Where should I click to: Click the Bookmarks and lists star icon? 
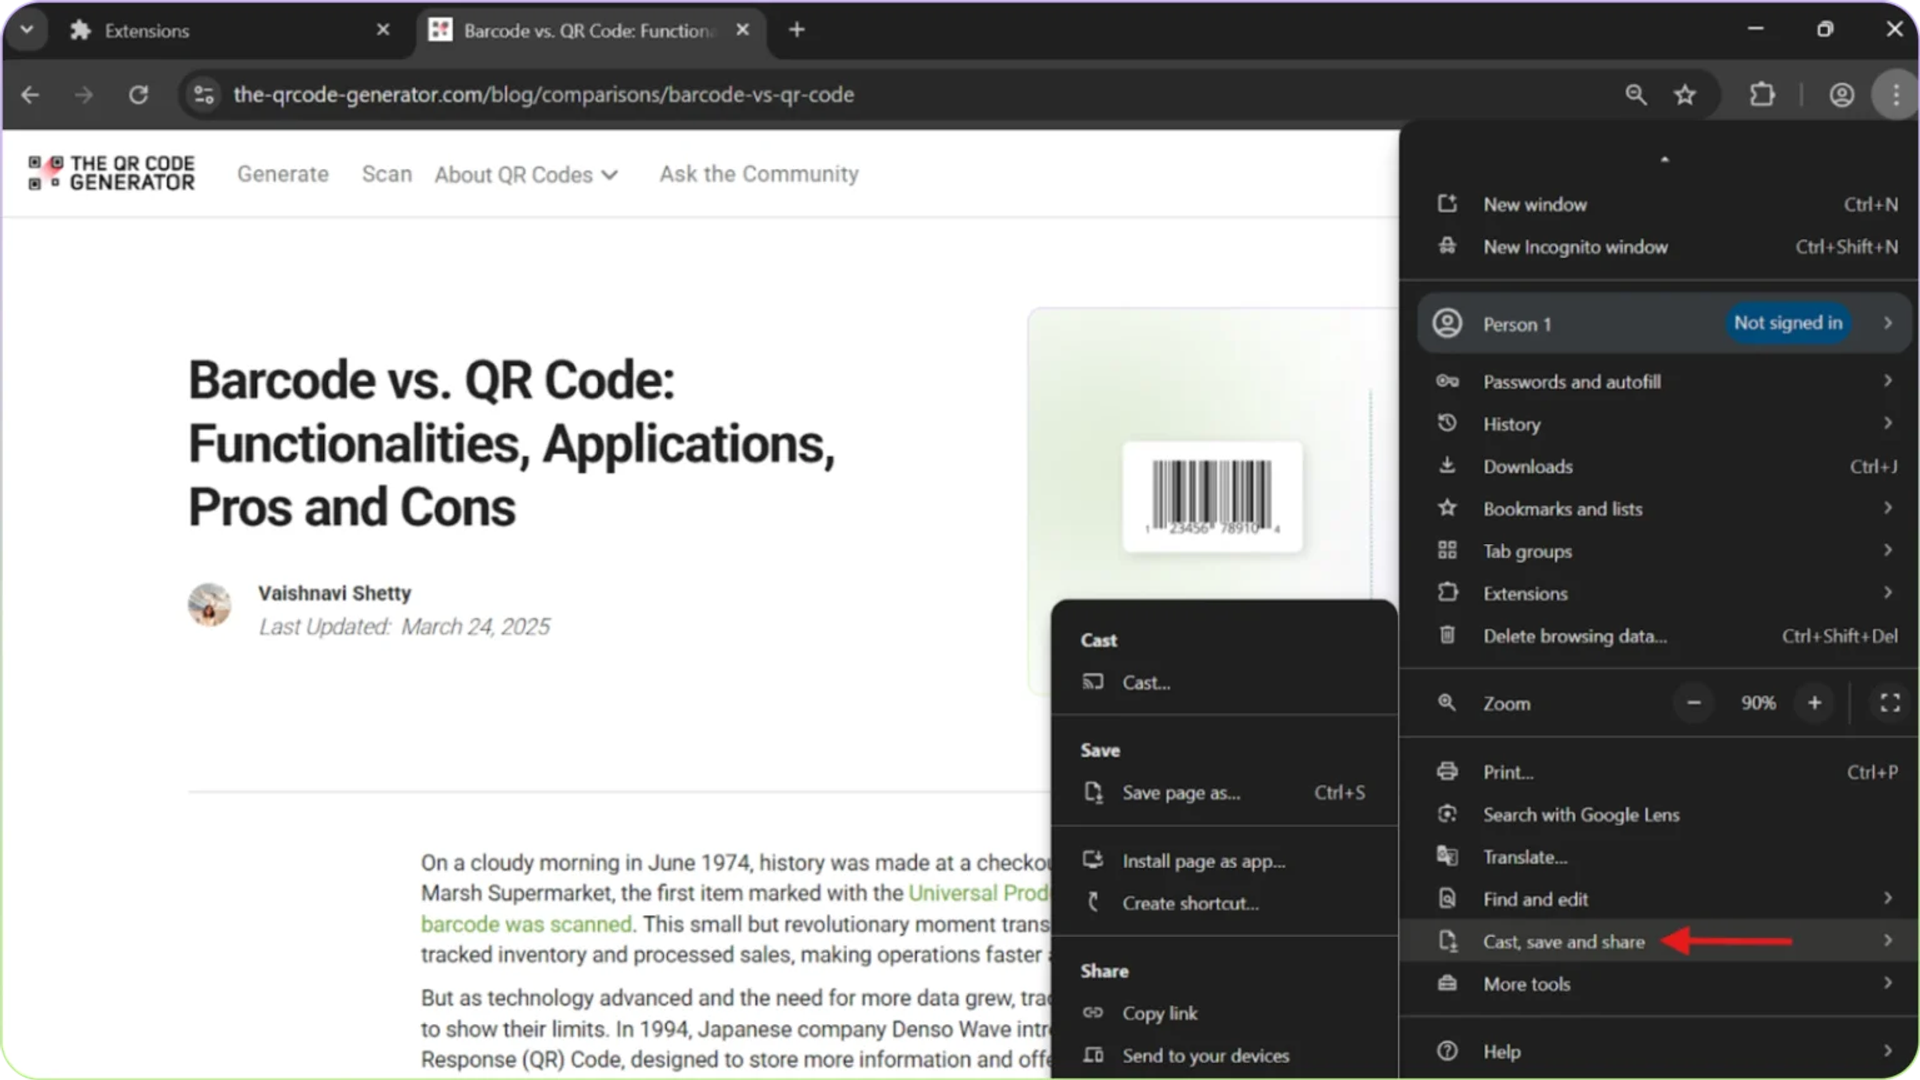[x=1447, y=508]
